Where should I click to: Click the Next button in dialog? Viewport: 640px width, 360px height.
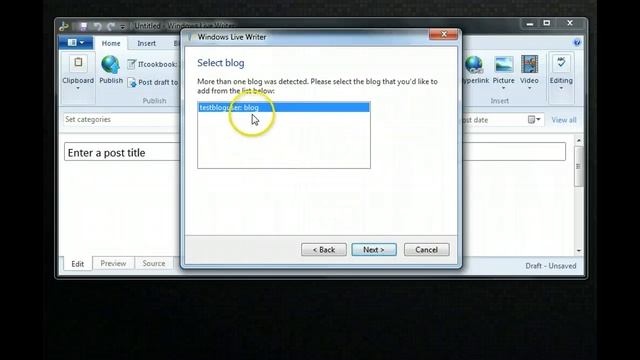[374, 249]
